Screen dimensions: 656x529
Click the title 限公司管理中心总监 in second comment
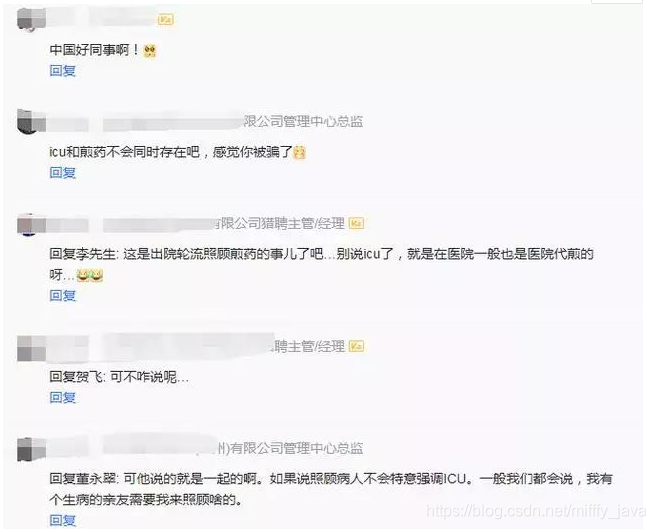coord(303,121)
